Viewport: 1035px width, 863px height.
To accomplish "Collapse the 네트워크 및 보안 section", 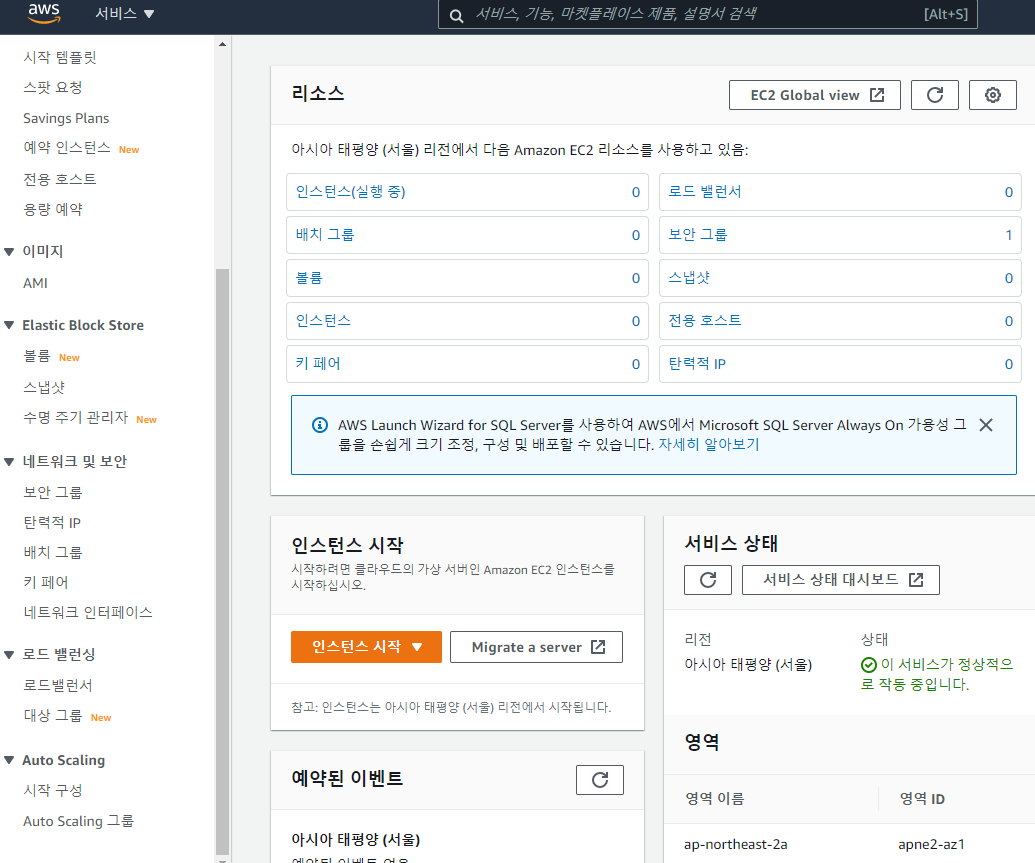I will (9, 462).
